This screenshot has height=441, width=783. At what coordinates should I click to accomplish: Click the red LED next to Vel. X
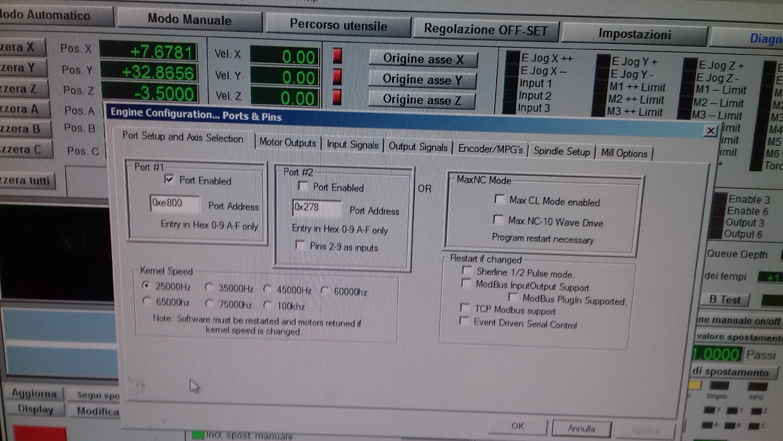[337, 54]
